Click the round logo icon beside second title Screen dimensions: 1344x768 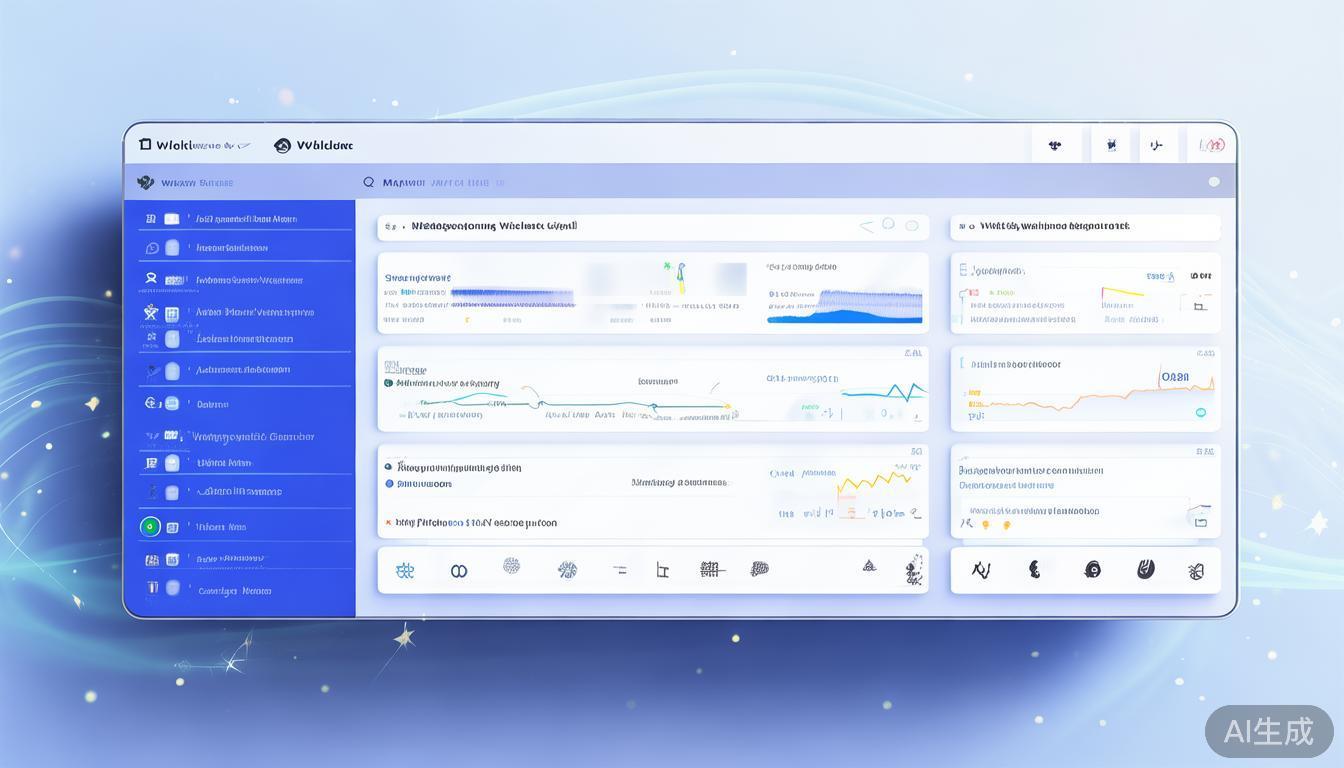tap(282, 145)
